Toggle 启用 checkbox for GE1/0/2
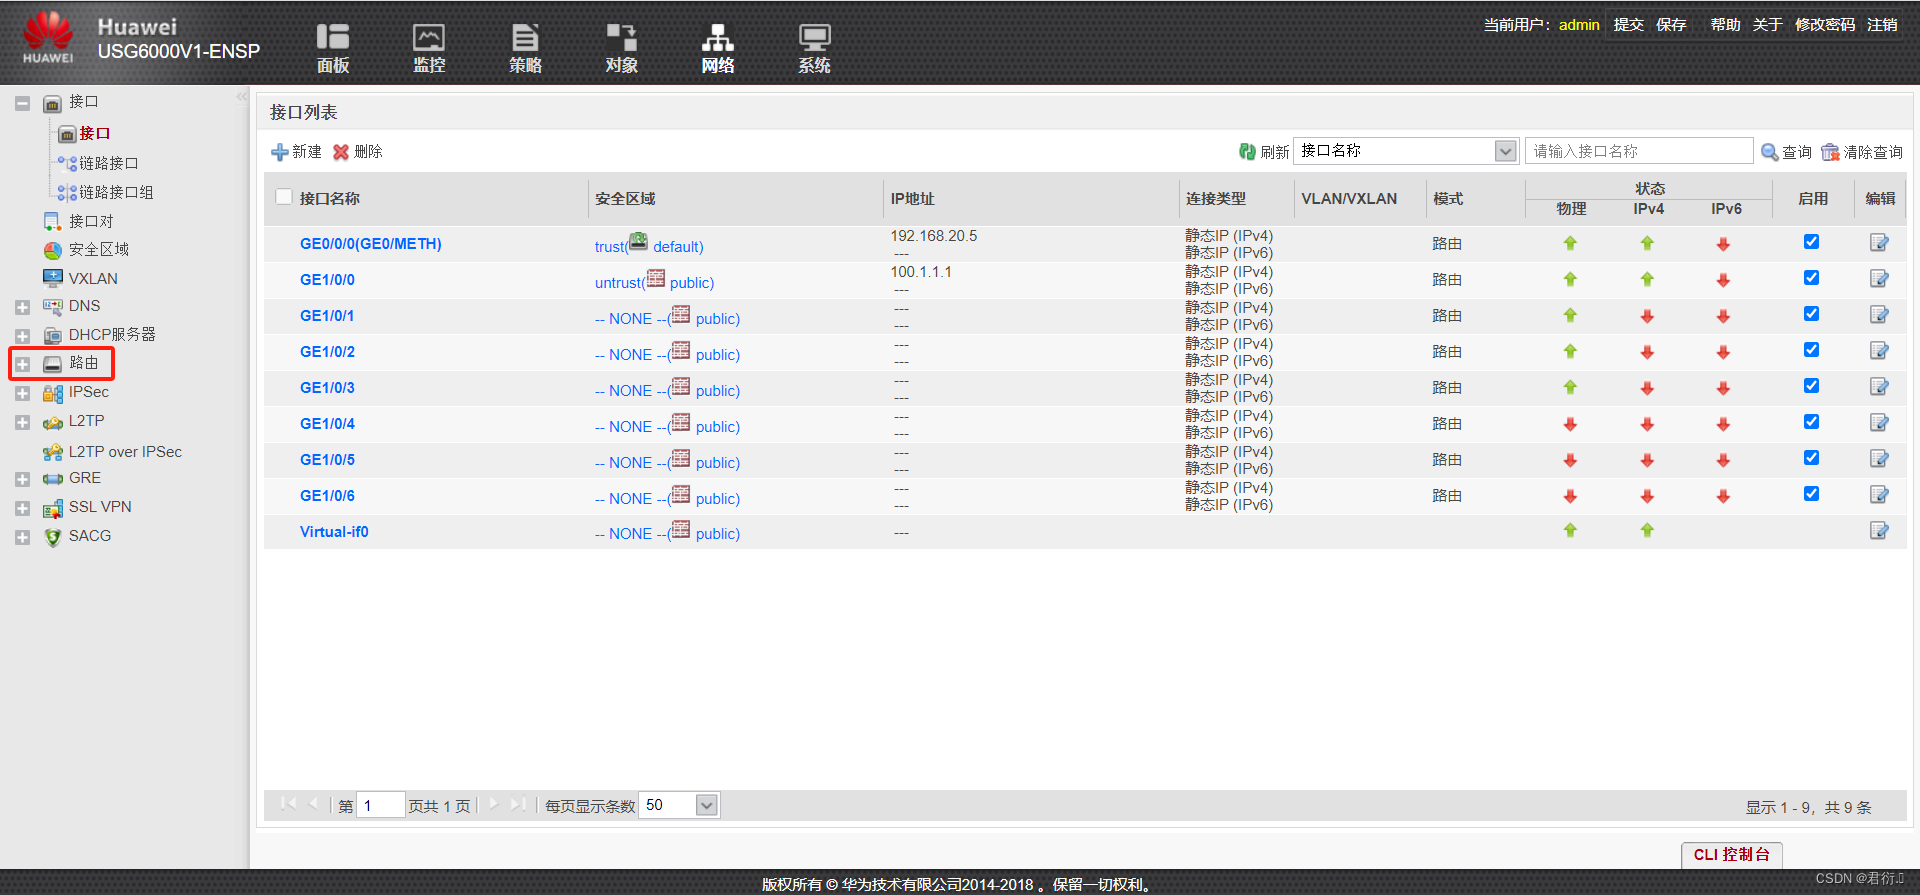 point(1811,350)
